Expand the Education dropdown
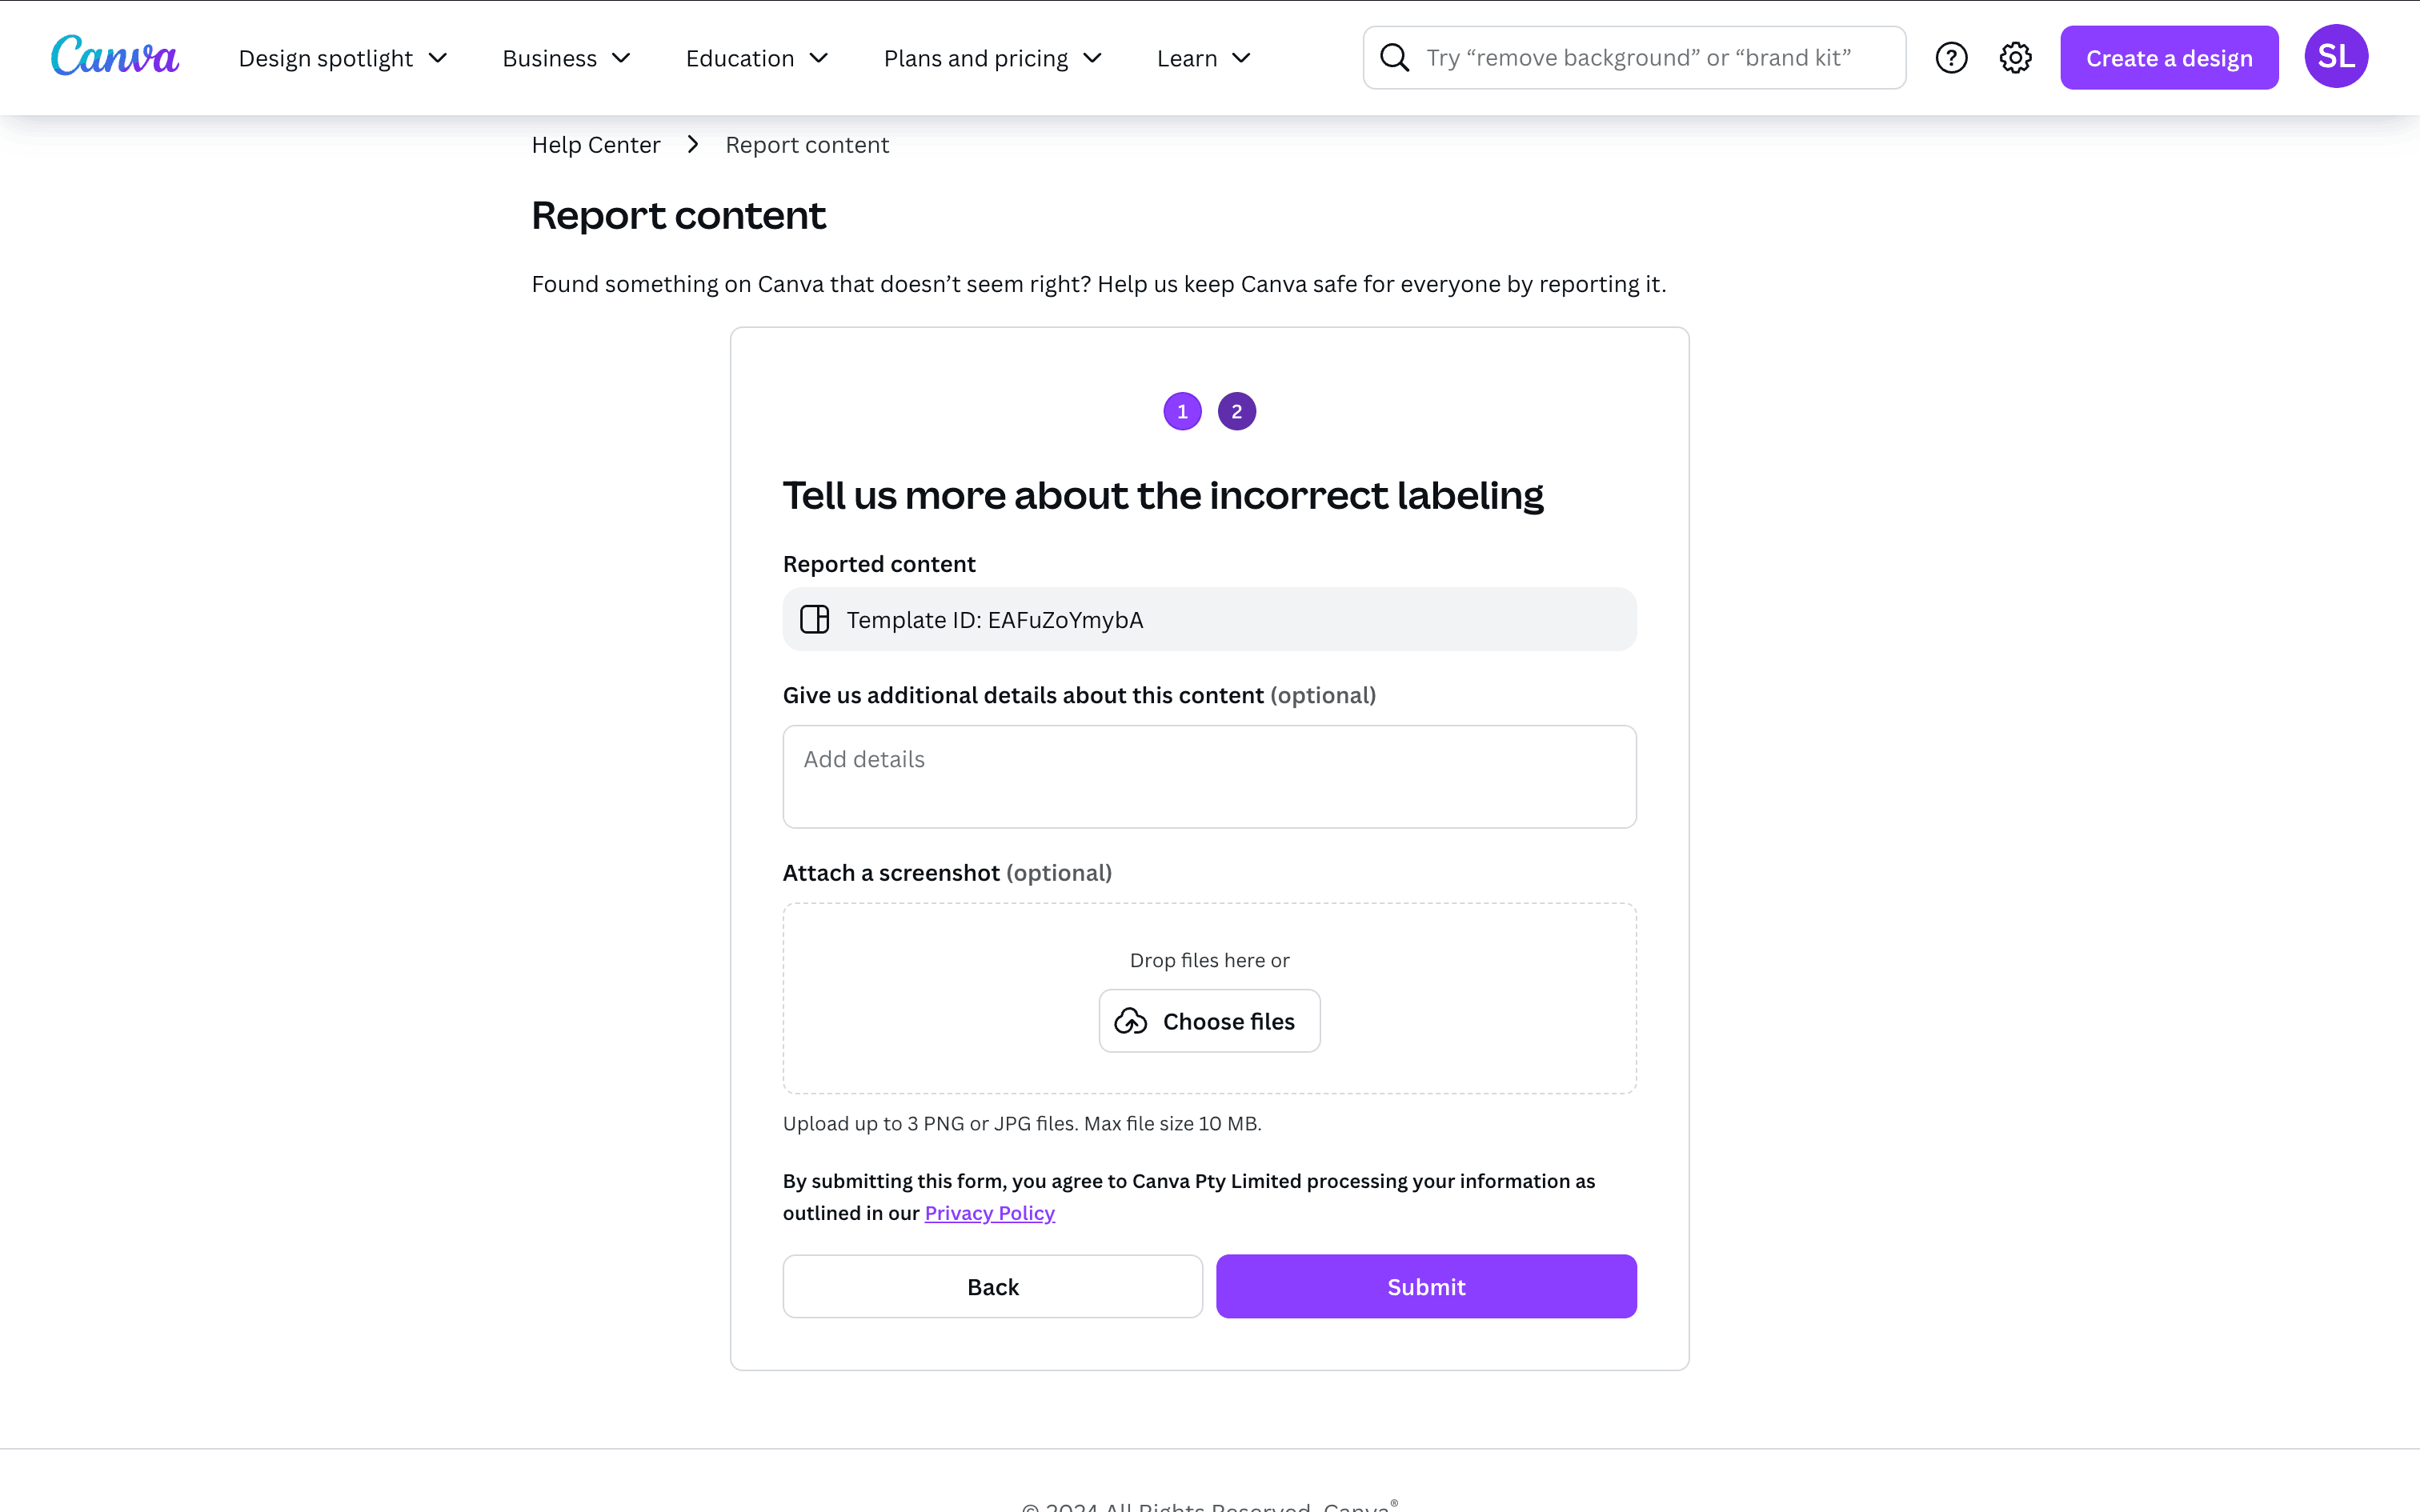 (x=757, y=58)
